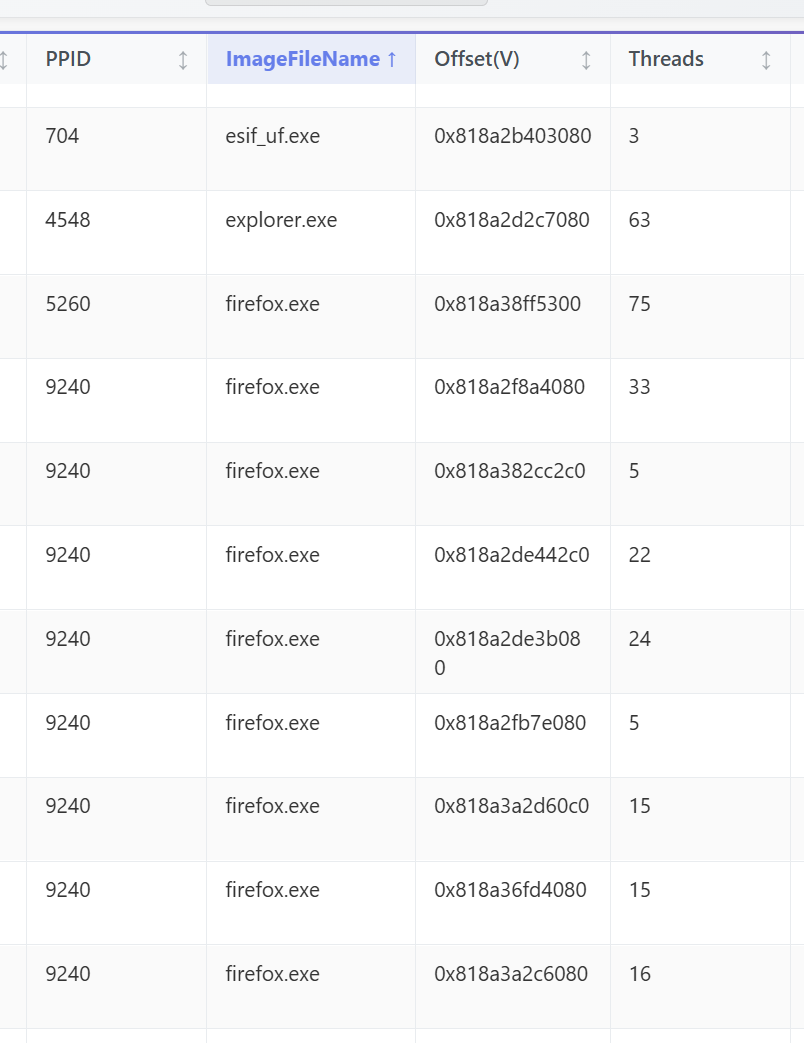Select the esif_uf.exe process cell
This screenshot has width=804, height=1043.
(x=311, y=149)
